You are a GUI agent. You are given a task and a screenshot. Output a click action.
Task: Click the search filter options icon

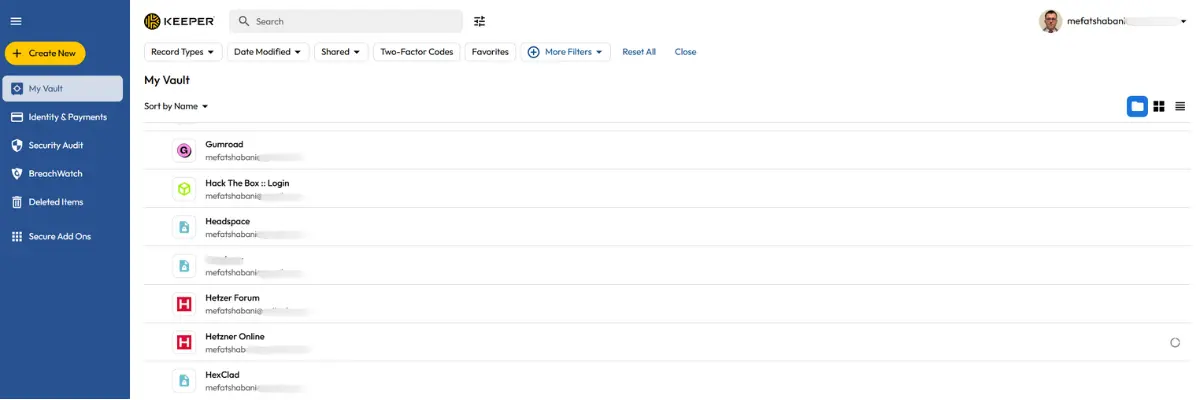480,21
